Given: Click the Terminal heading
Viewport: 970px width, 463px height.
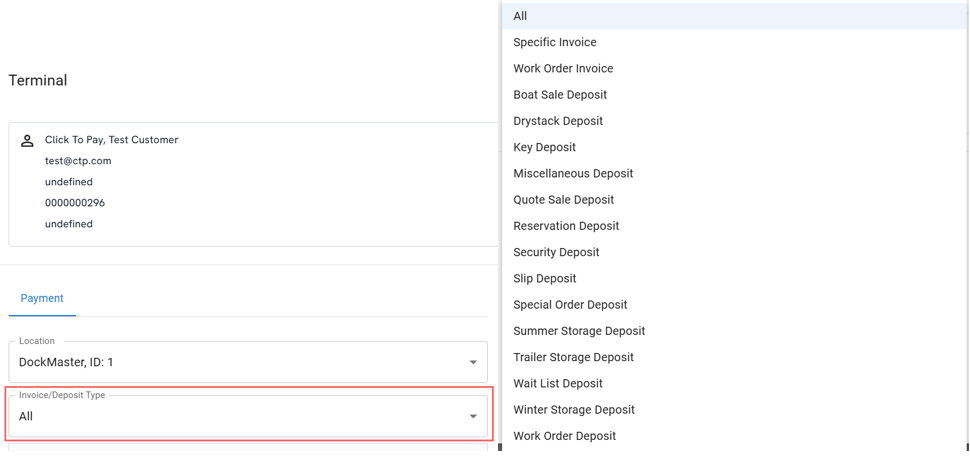Looking at the screenshot, I should (38, 80).
